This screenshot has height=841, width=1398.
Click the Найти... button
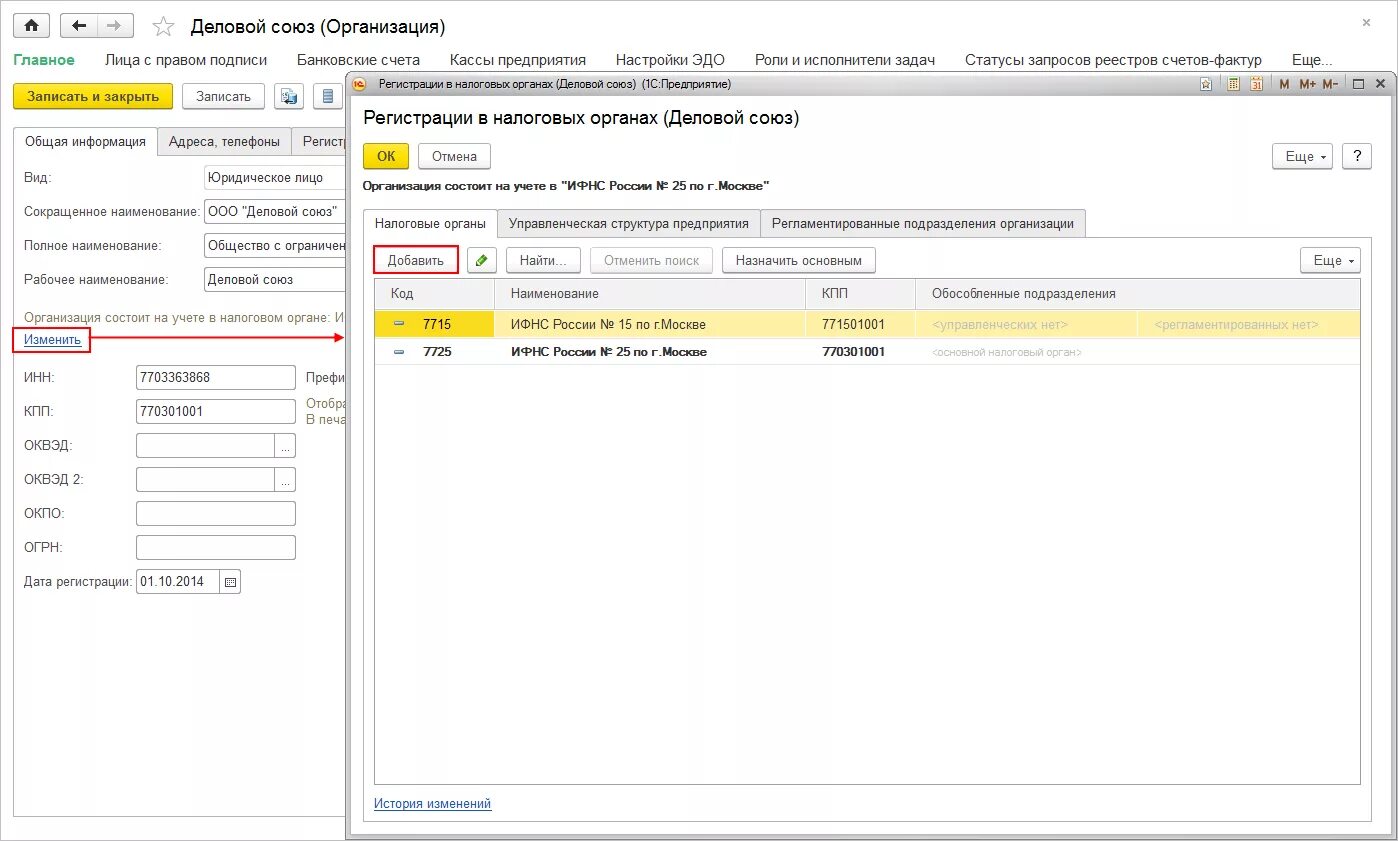coord(543,260)
